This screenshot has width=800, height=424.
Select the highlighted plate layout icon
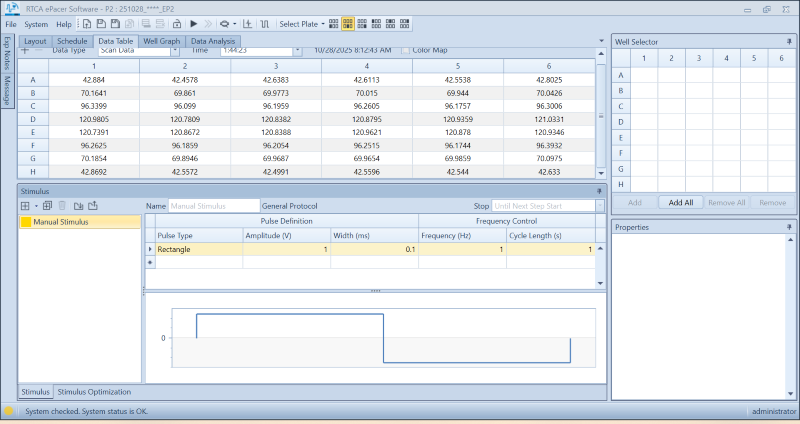pyautogui.click(x=347, y=23)
